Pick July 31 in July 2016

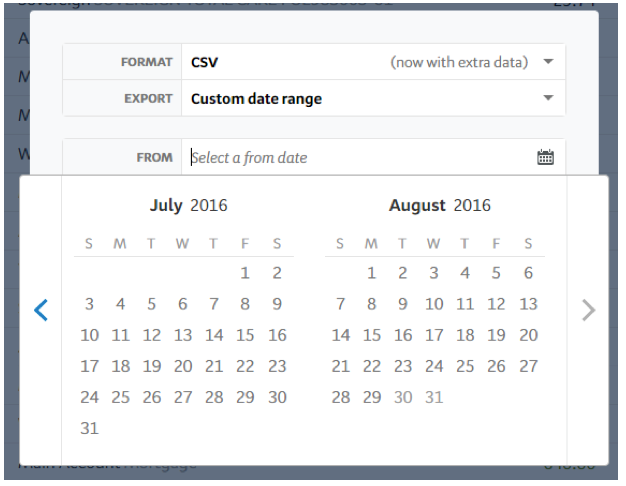(89, 429)
